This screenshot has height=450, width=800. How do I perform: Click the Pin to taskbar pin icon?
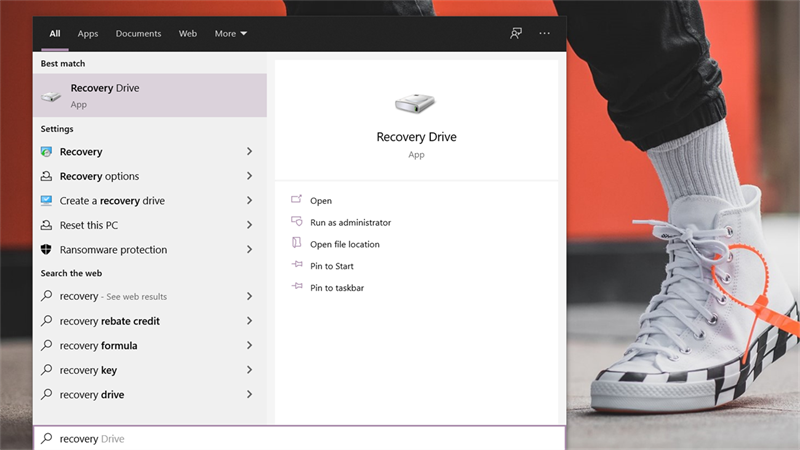click(x=297, y=286)
